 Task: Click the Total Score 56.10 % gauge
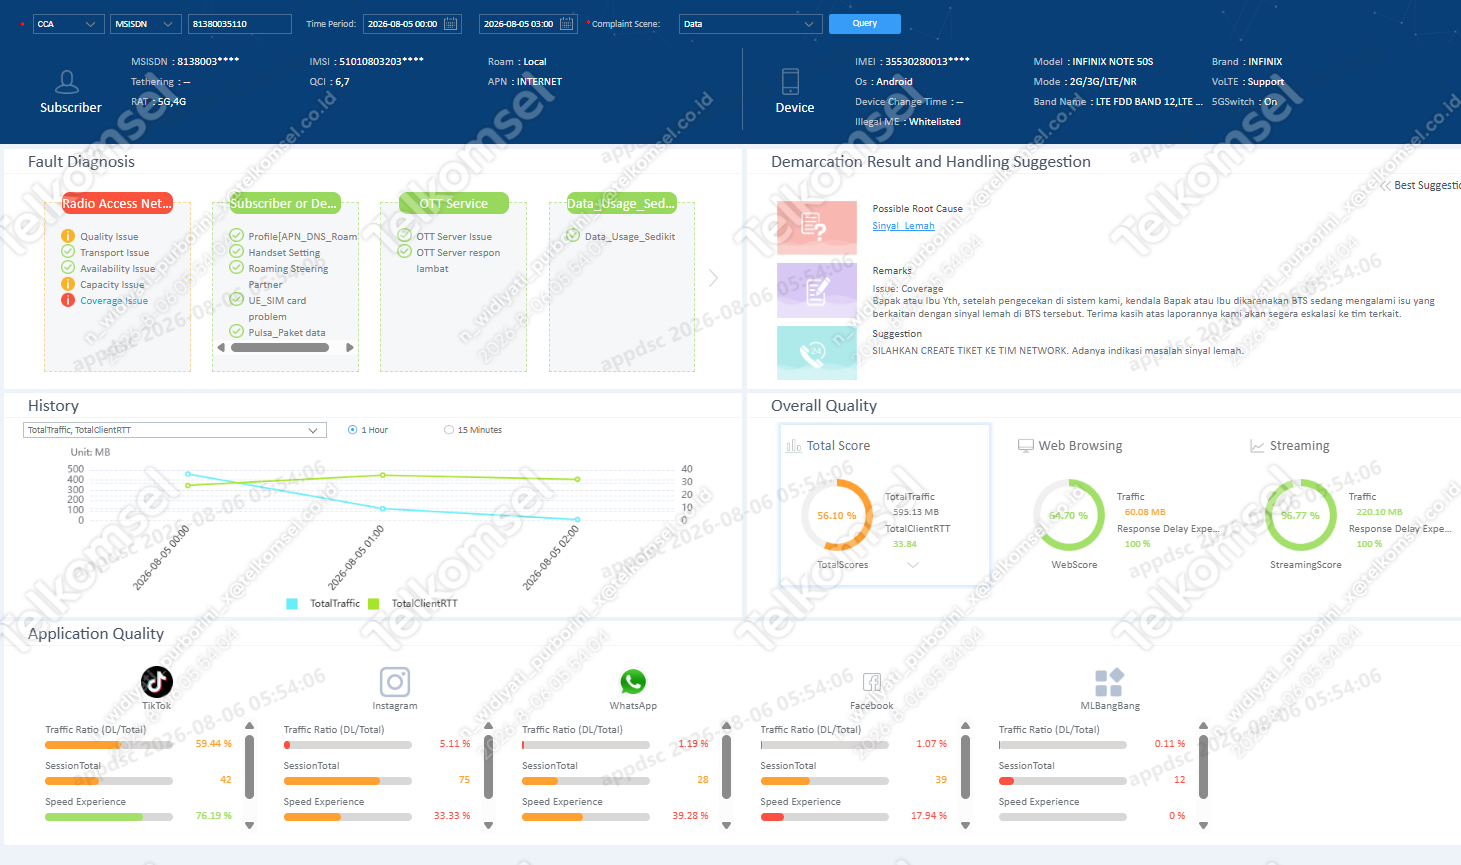pyautogui.click(x=838, y=516)
